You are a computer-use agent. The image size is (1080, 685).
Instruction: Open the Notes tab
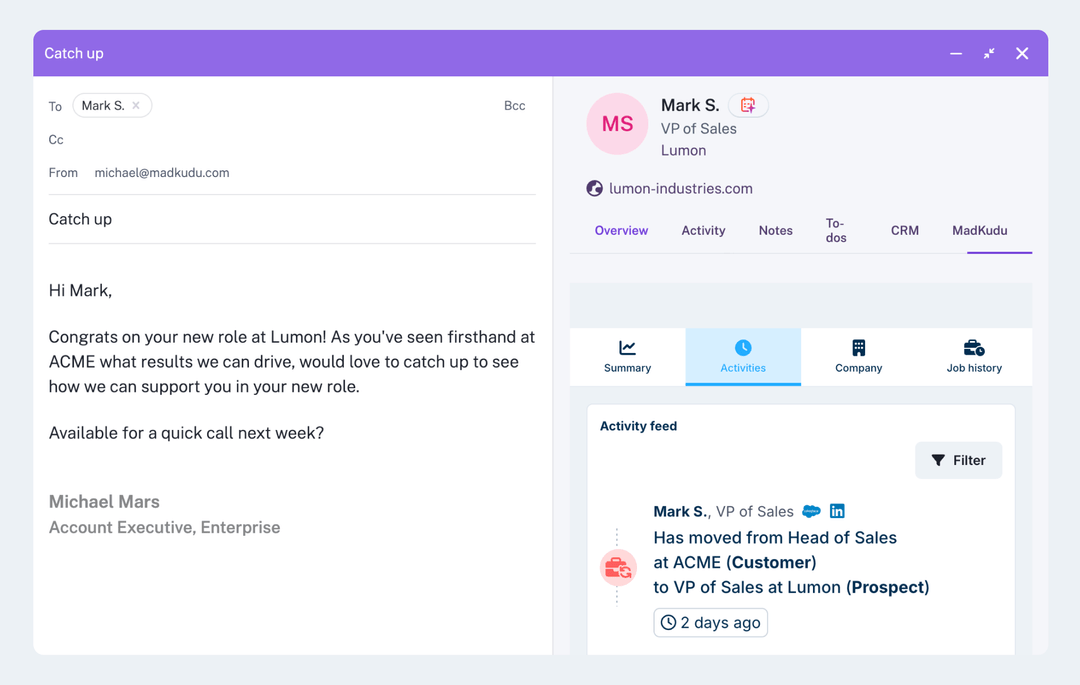coord(775,230)
